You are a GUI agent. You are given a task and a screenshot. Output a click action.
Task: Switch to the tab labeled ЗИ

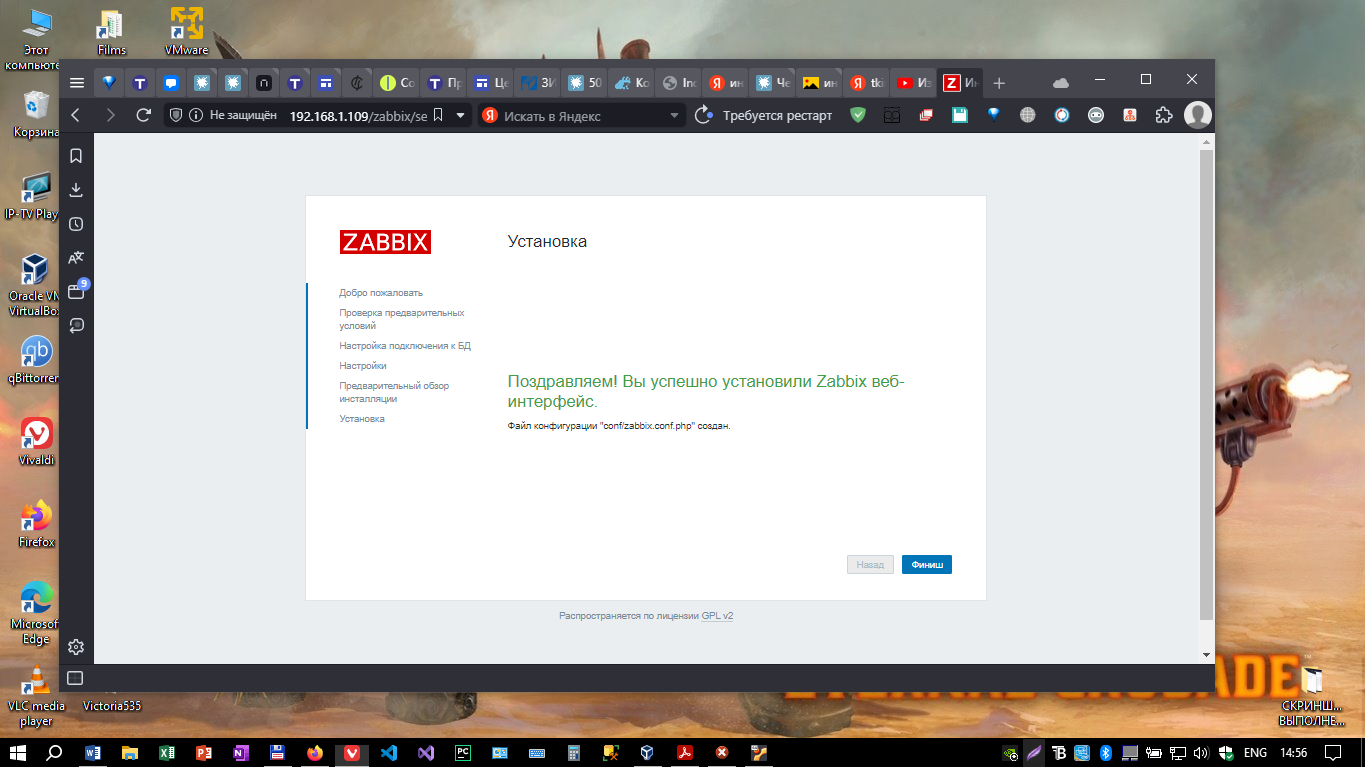(538, 83)
